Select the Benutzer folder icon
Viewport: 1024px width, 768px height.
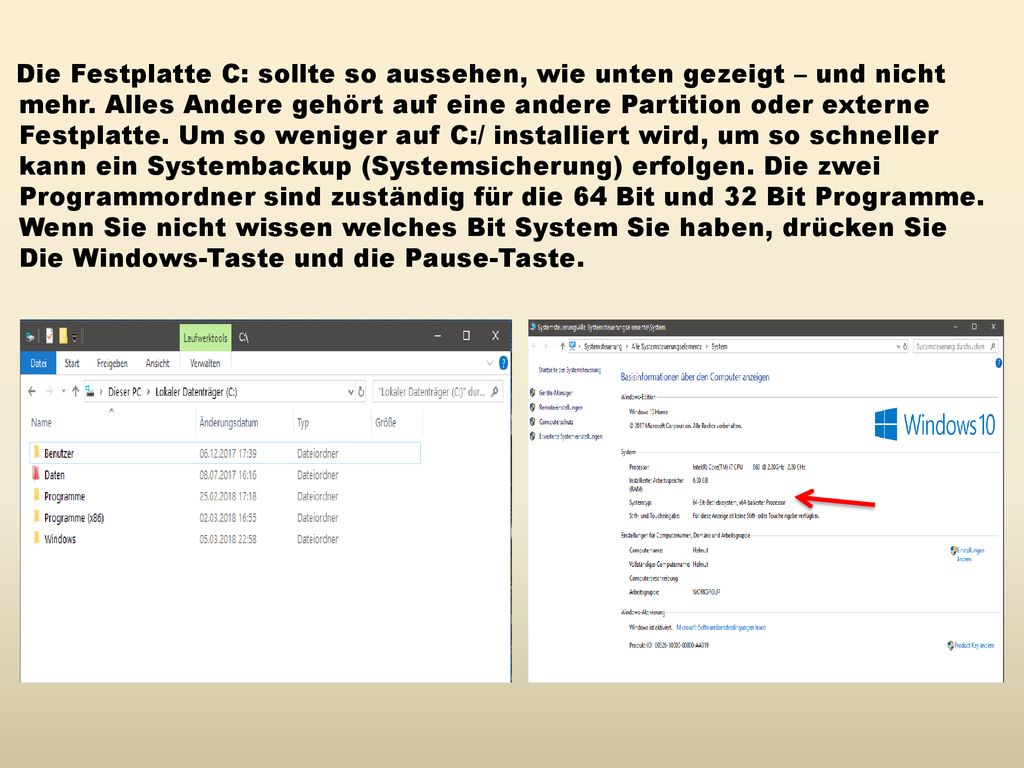click(37, 453)
